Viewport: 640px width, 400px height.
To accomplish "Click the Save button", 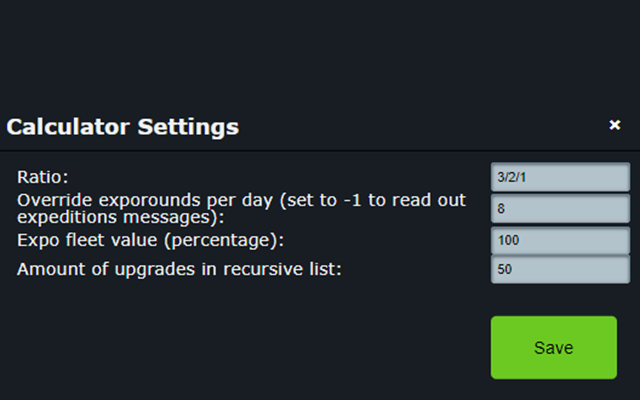I will tap(554, 347).
